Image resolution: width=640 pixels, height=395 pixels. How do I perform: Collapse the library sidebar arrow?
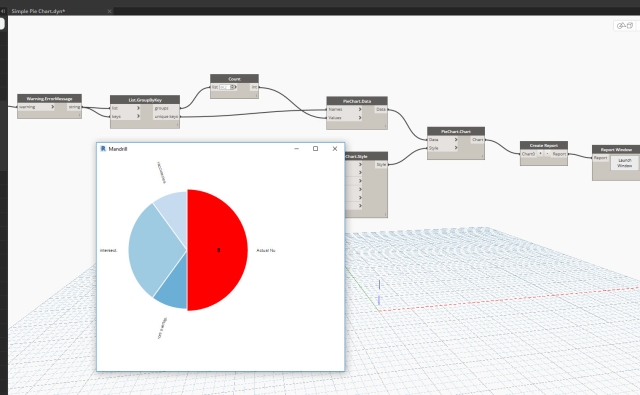click(3, 11)
